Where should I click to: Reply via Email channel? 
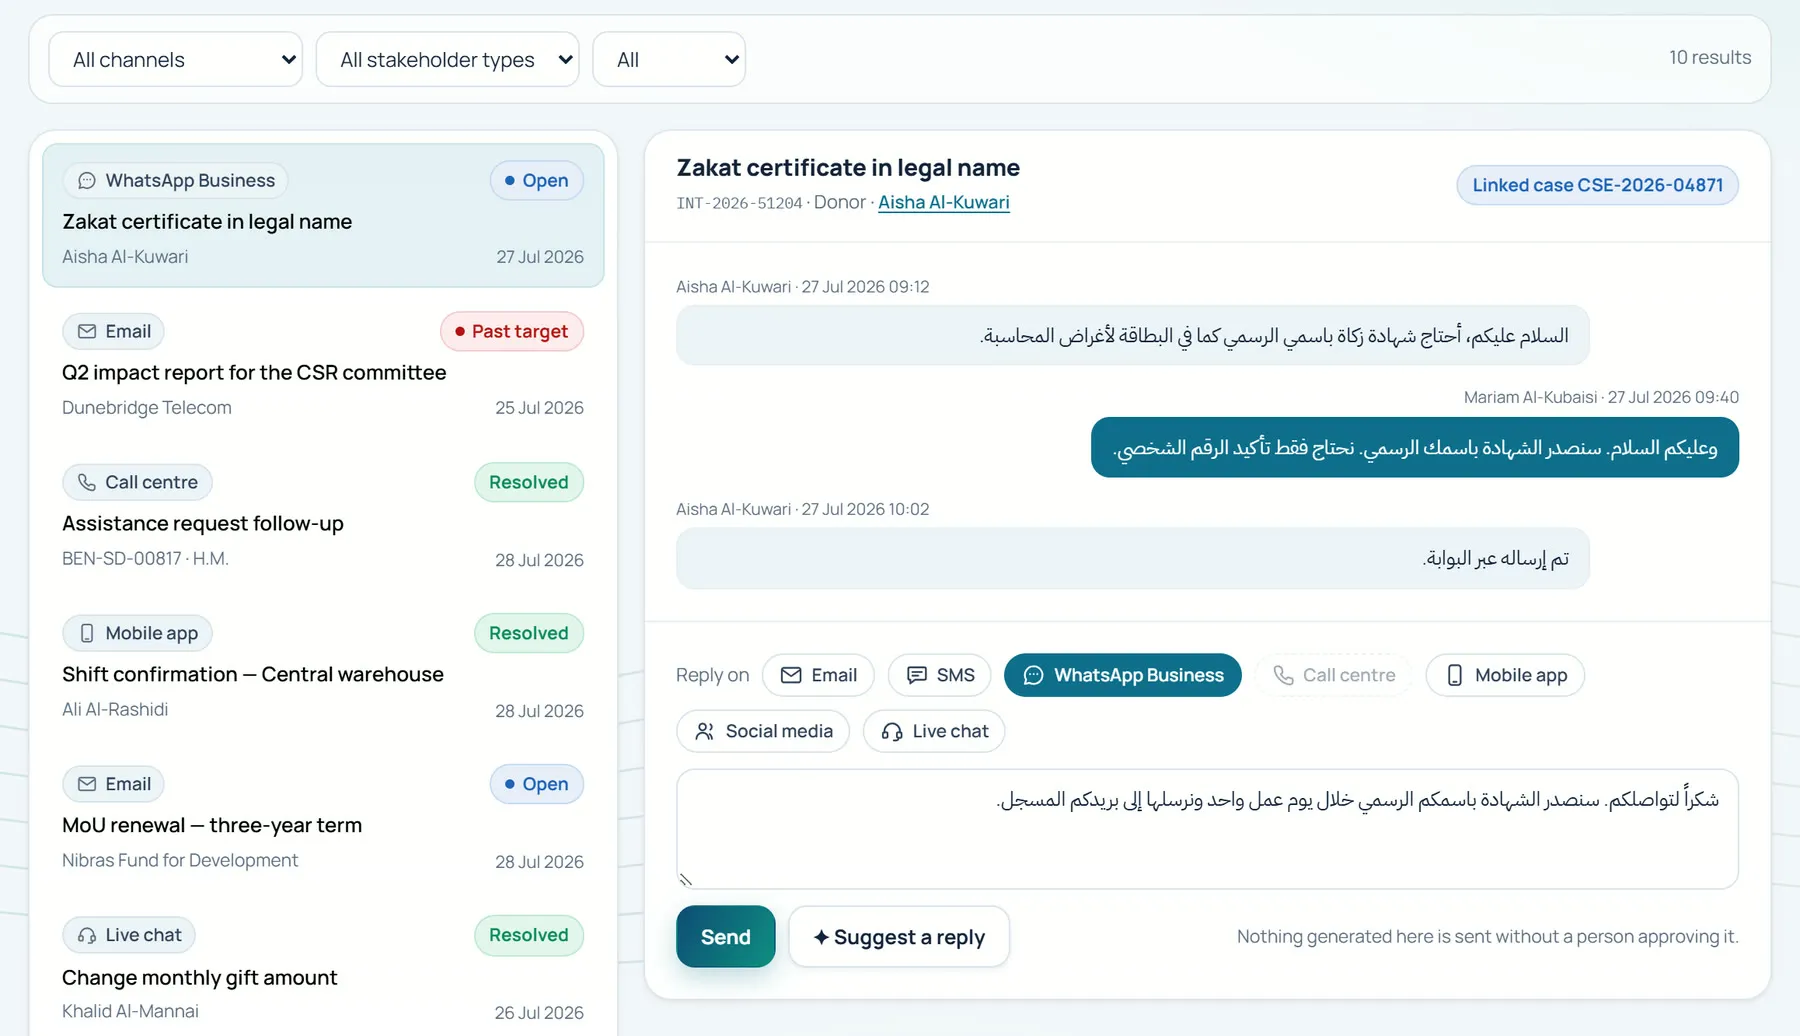click(818, 676)
